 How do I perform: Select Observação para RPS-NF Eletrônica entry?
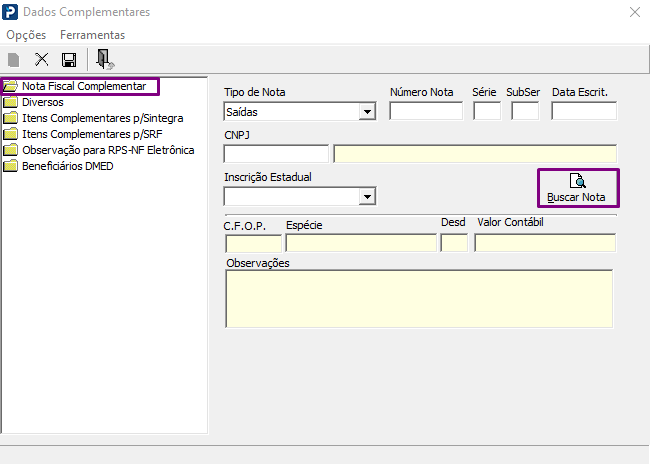pos(108,150)
